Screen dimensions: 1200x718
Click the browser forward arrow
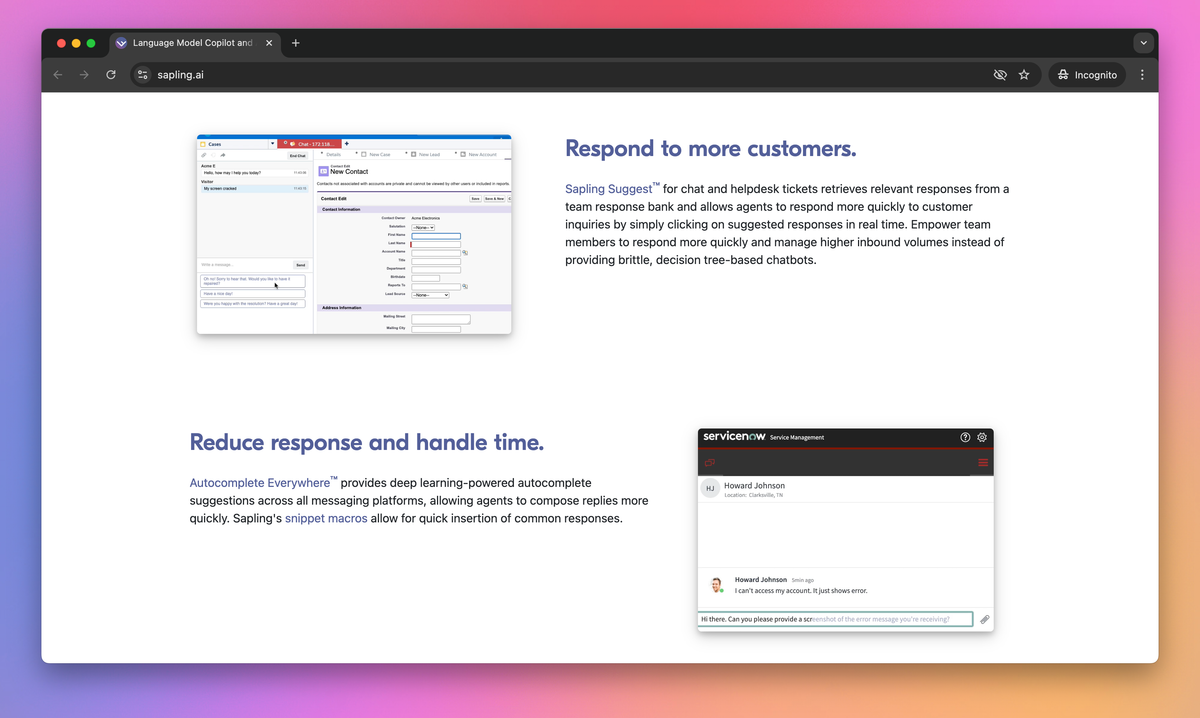(x=84, y=75)
